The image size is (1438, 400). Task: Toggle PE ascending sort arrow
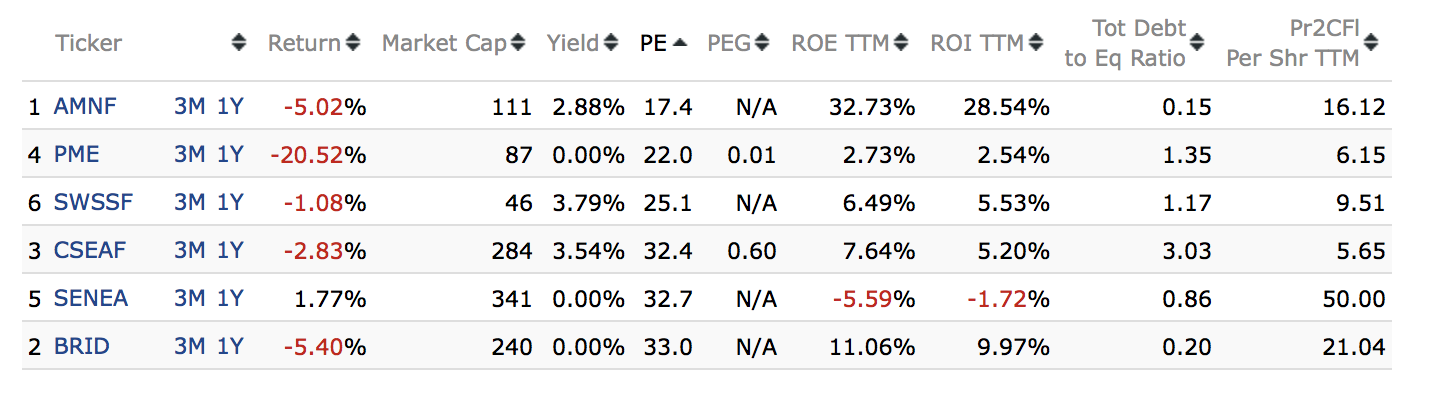click(x=680, y=43)
